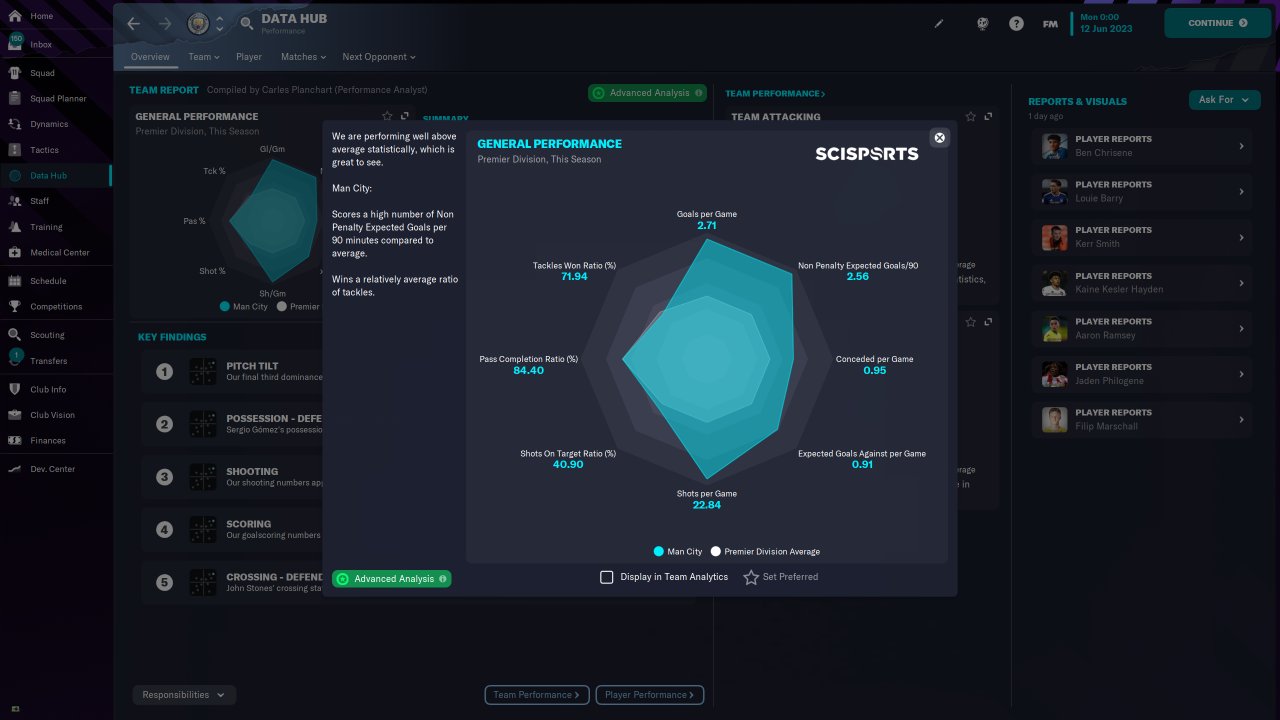1280x720 pixels.
Task: Click the Player Performance button
Action: point(650,695)
